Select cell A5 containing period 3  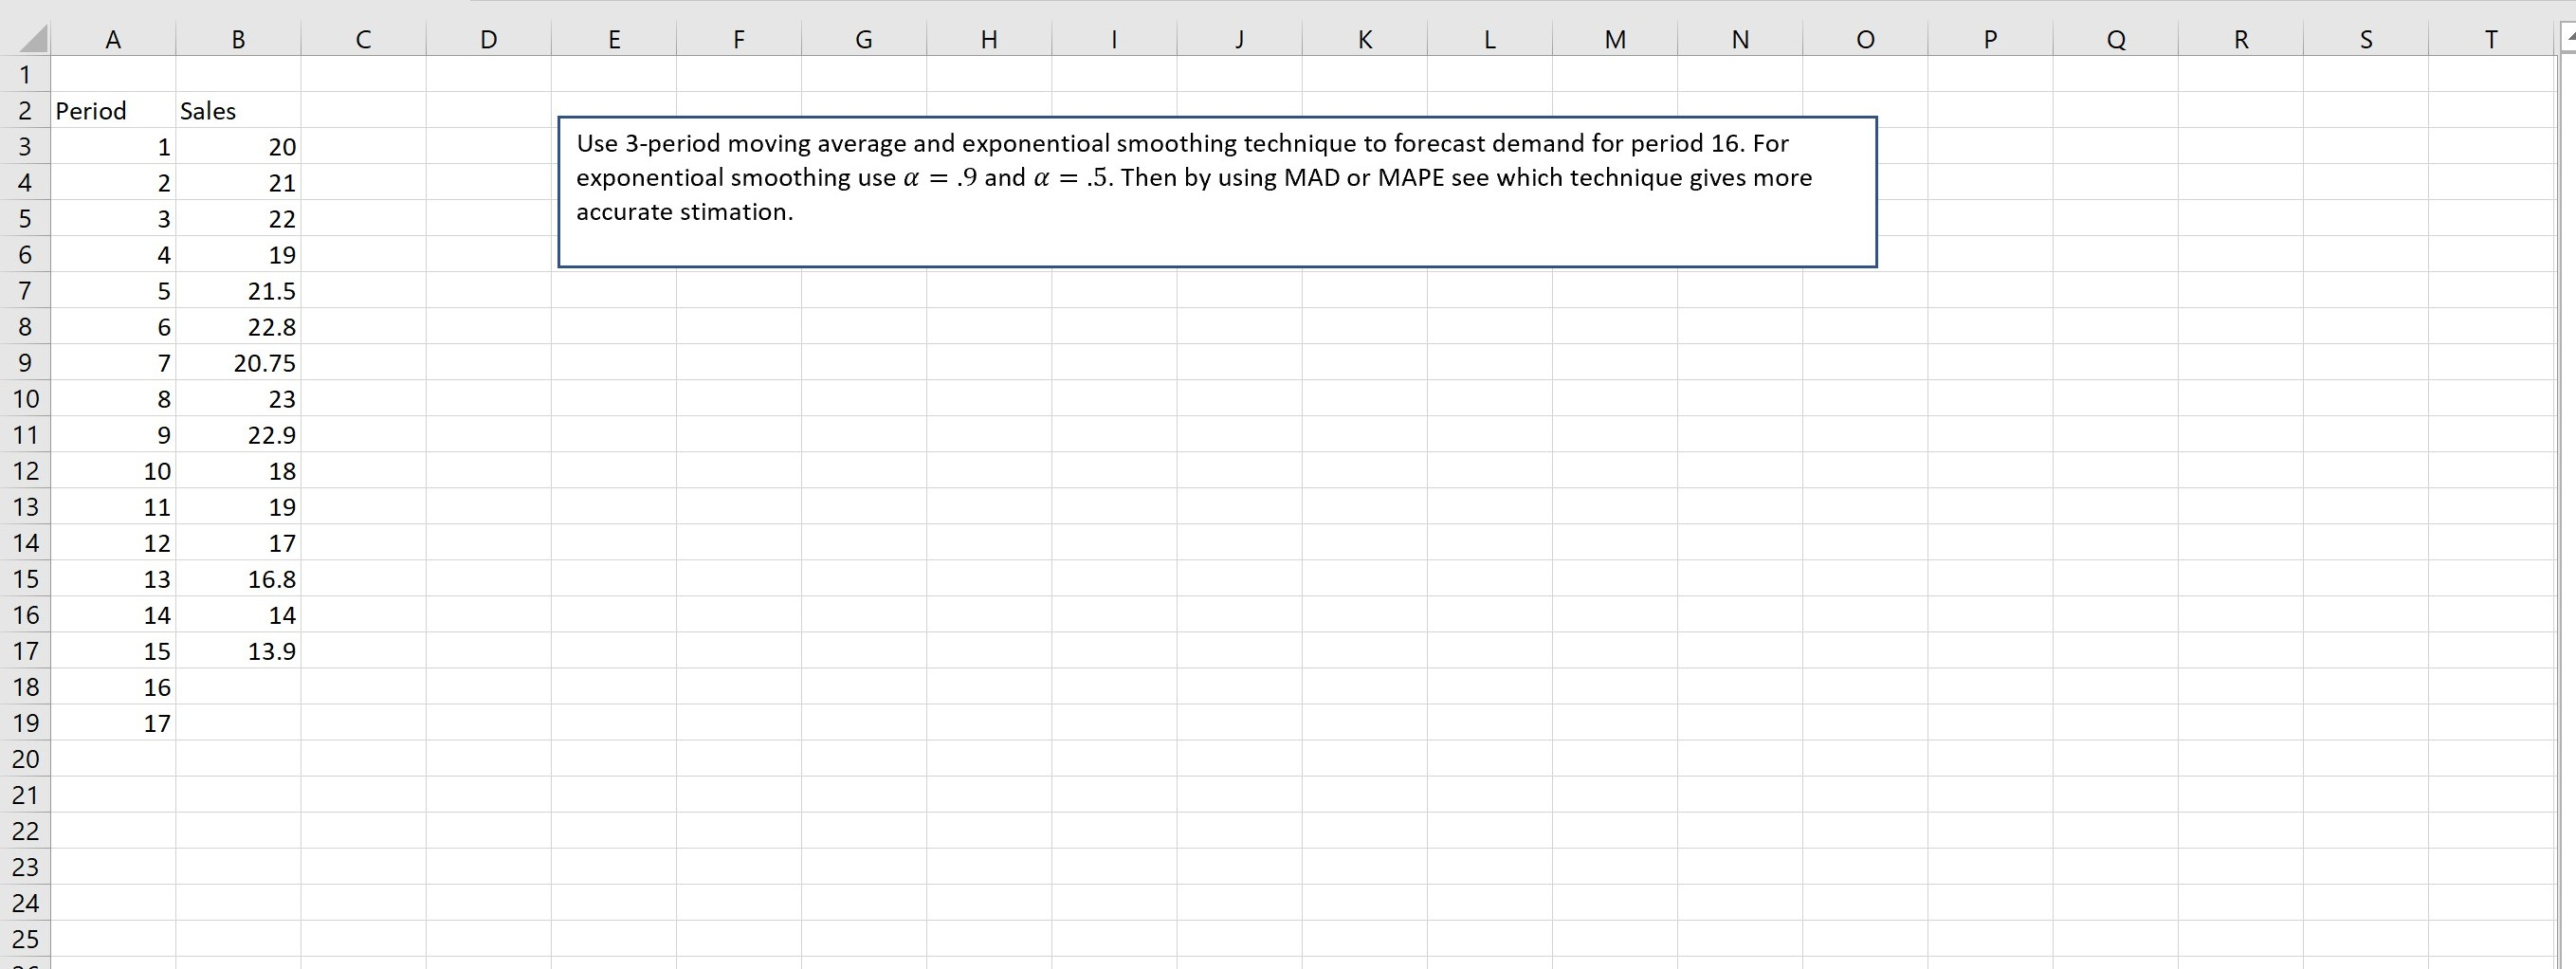click(113, 218)
